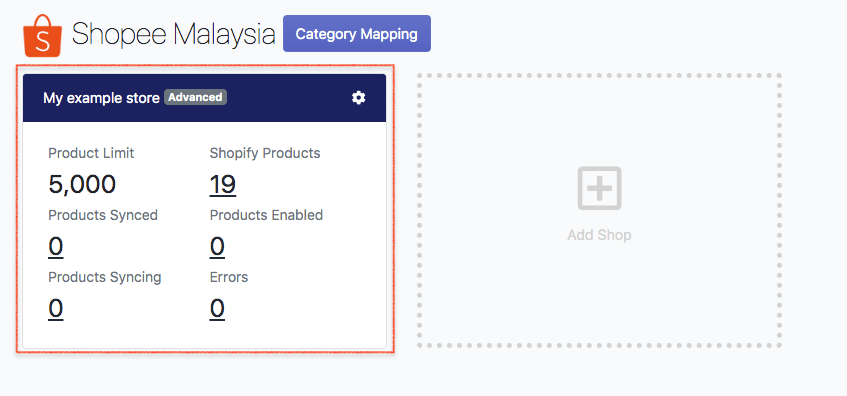Click the Products Syncing label
This screenshot has height=396, width=847.
pos(105,277)
